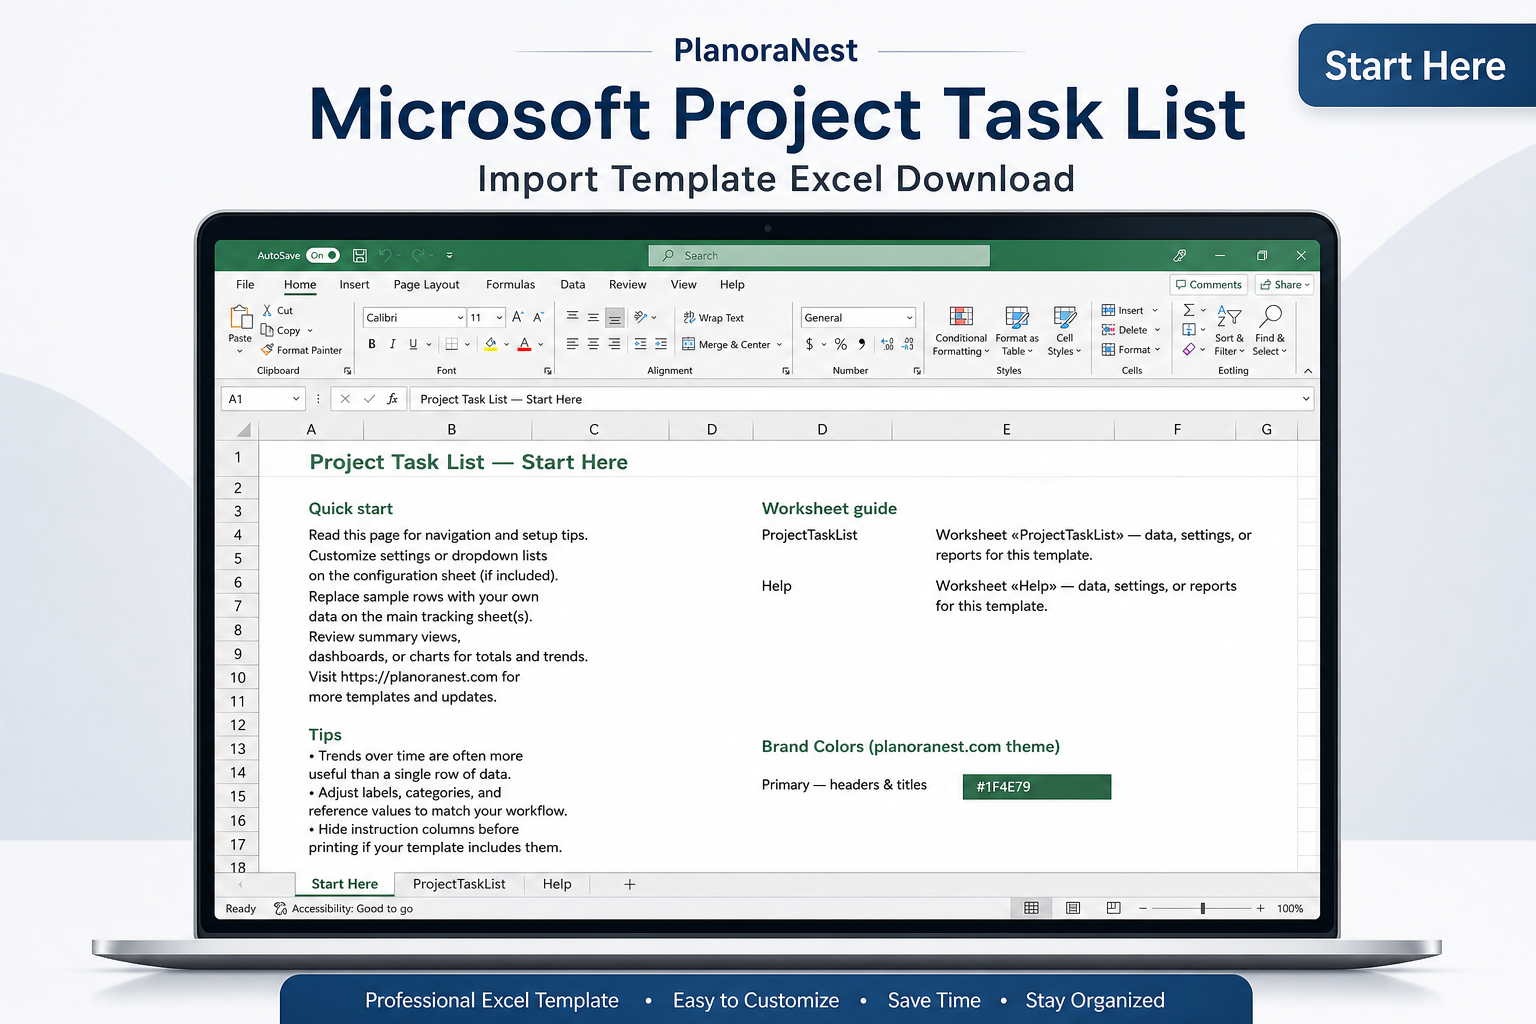Click the zoom slider handle
Image resolution: width=1536 pixels, height=1024 pixels.
1203,909
